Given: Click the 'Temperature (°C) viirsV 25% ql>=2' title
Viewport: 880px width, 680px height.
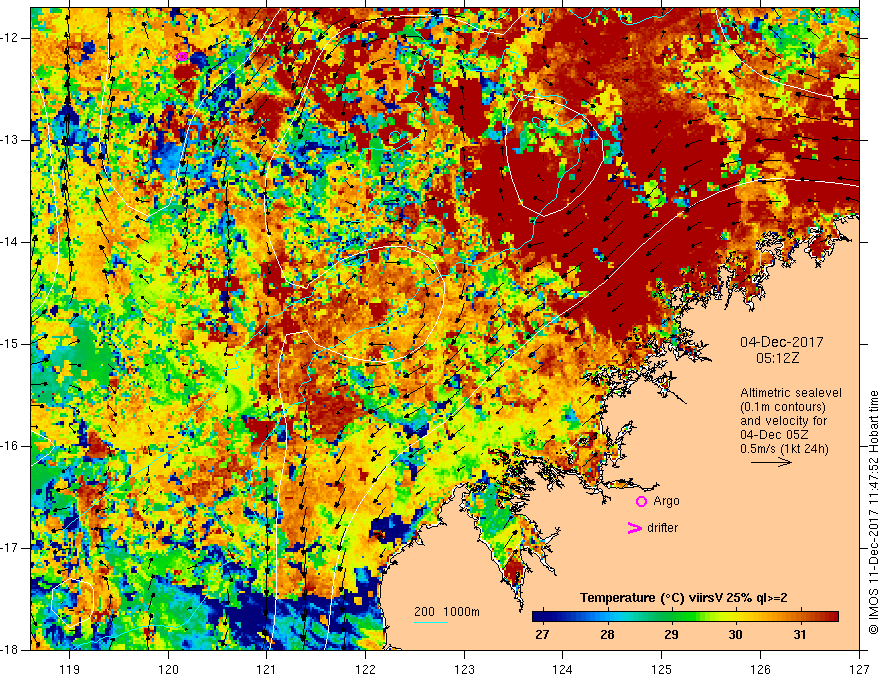Looking at the screenshot, I should click(684, 598).
